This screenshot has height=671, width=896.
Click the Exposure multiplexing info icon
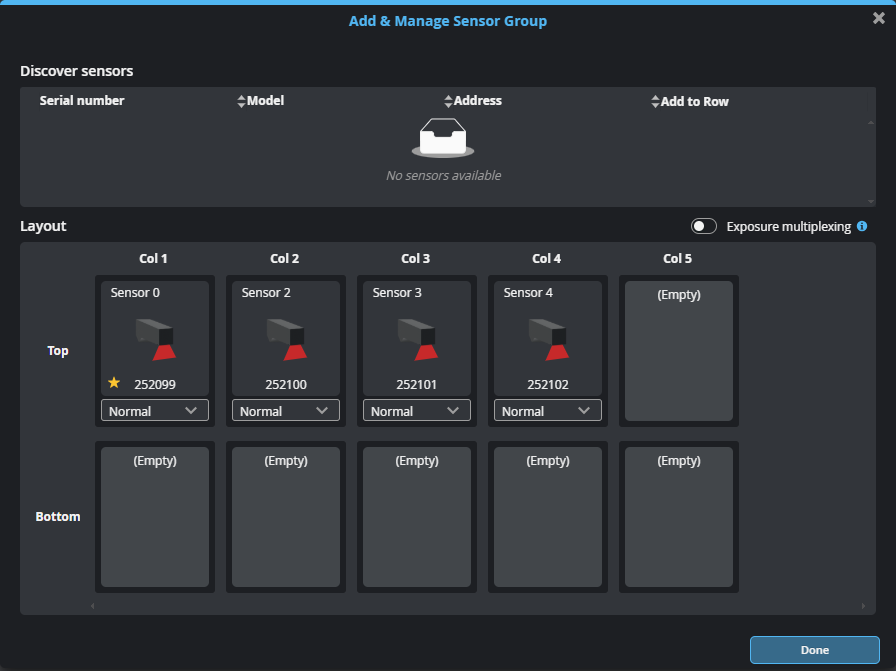(862, 227)
